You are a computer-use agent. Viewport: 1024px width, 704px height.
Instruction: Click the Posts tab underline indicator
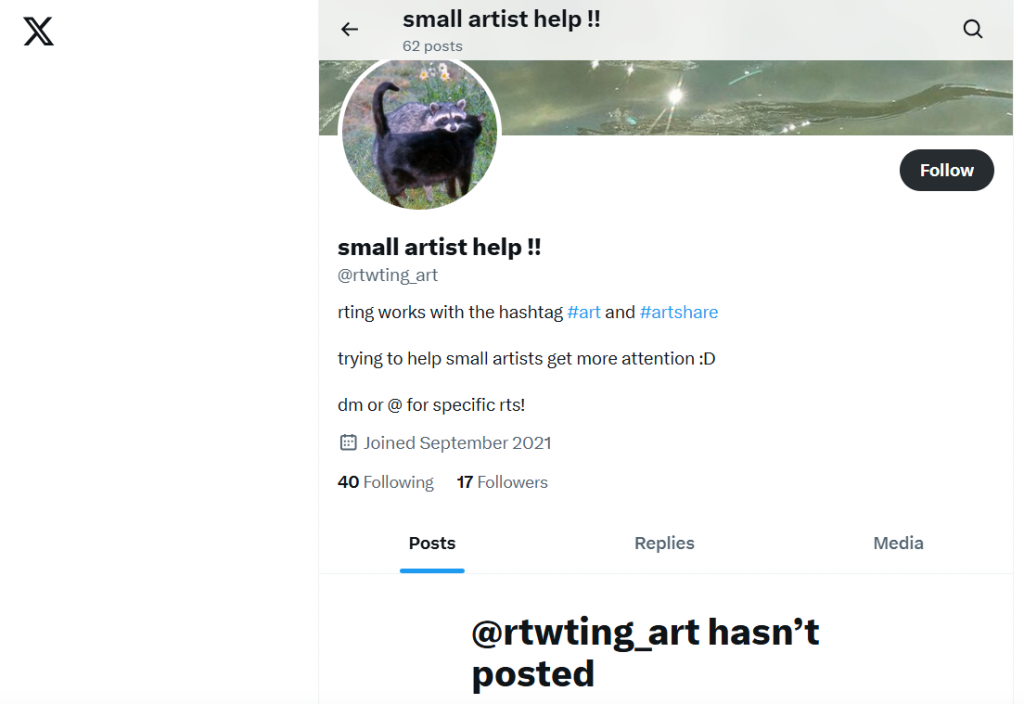coord(432,572)
